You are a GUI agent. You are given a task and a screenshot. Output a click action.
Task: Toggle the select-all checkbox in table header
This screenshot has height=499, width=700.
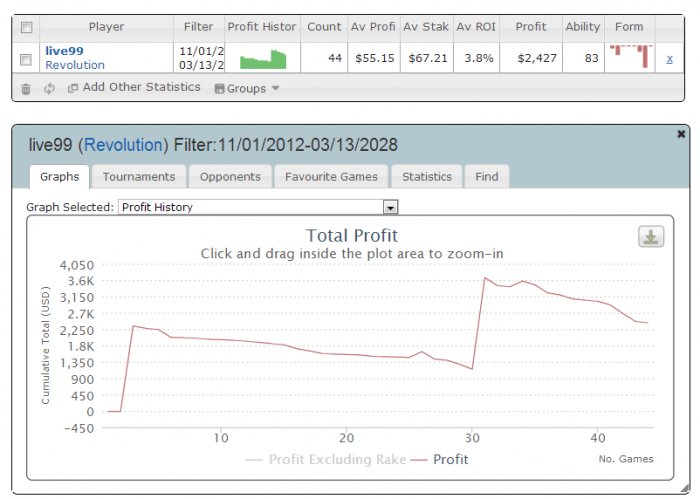[27, 28]
